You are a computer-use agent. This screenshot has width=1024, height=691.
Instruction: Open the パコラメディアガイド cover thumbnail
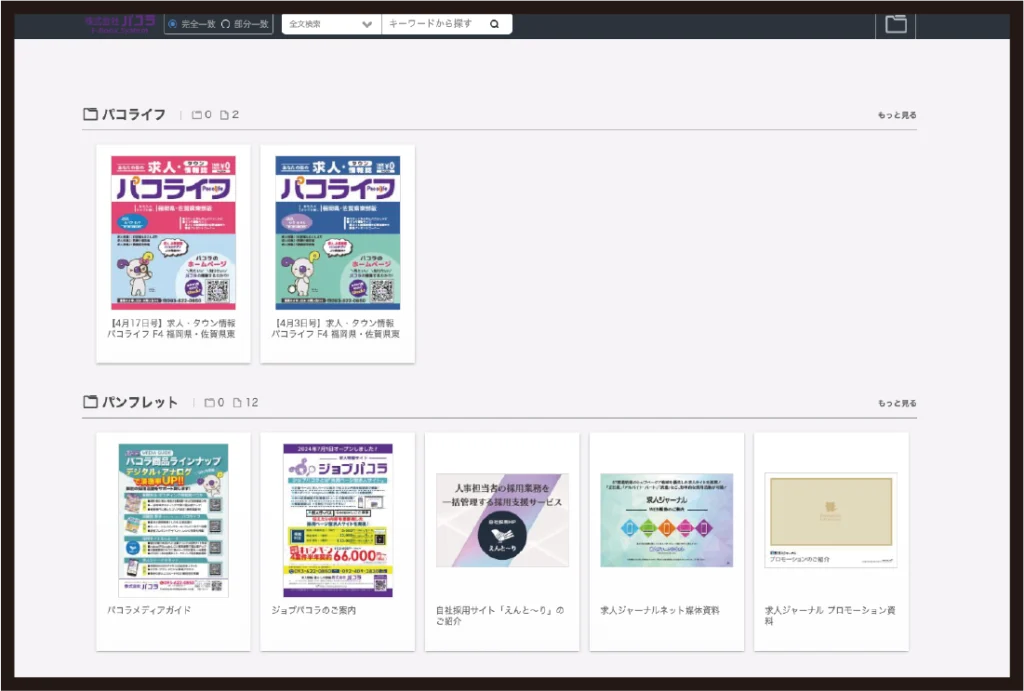click(x=173, y=521)
